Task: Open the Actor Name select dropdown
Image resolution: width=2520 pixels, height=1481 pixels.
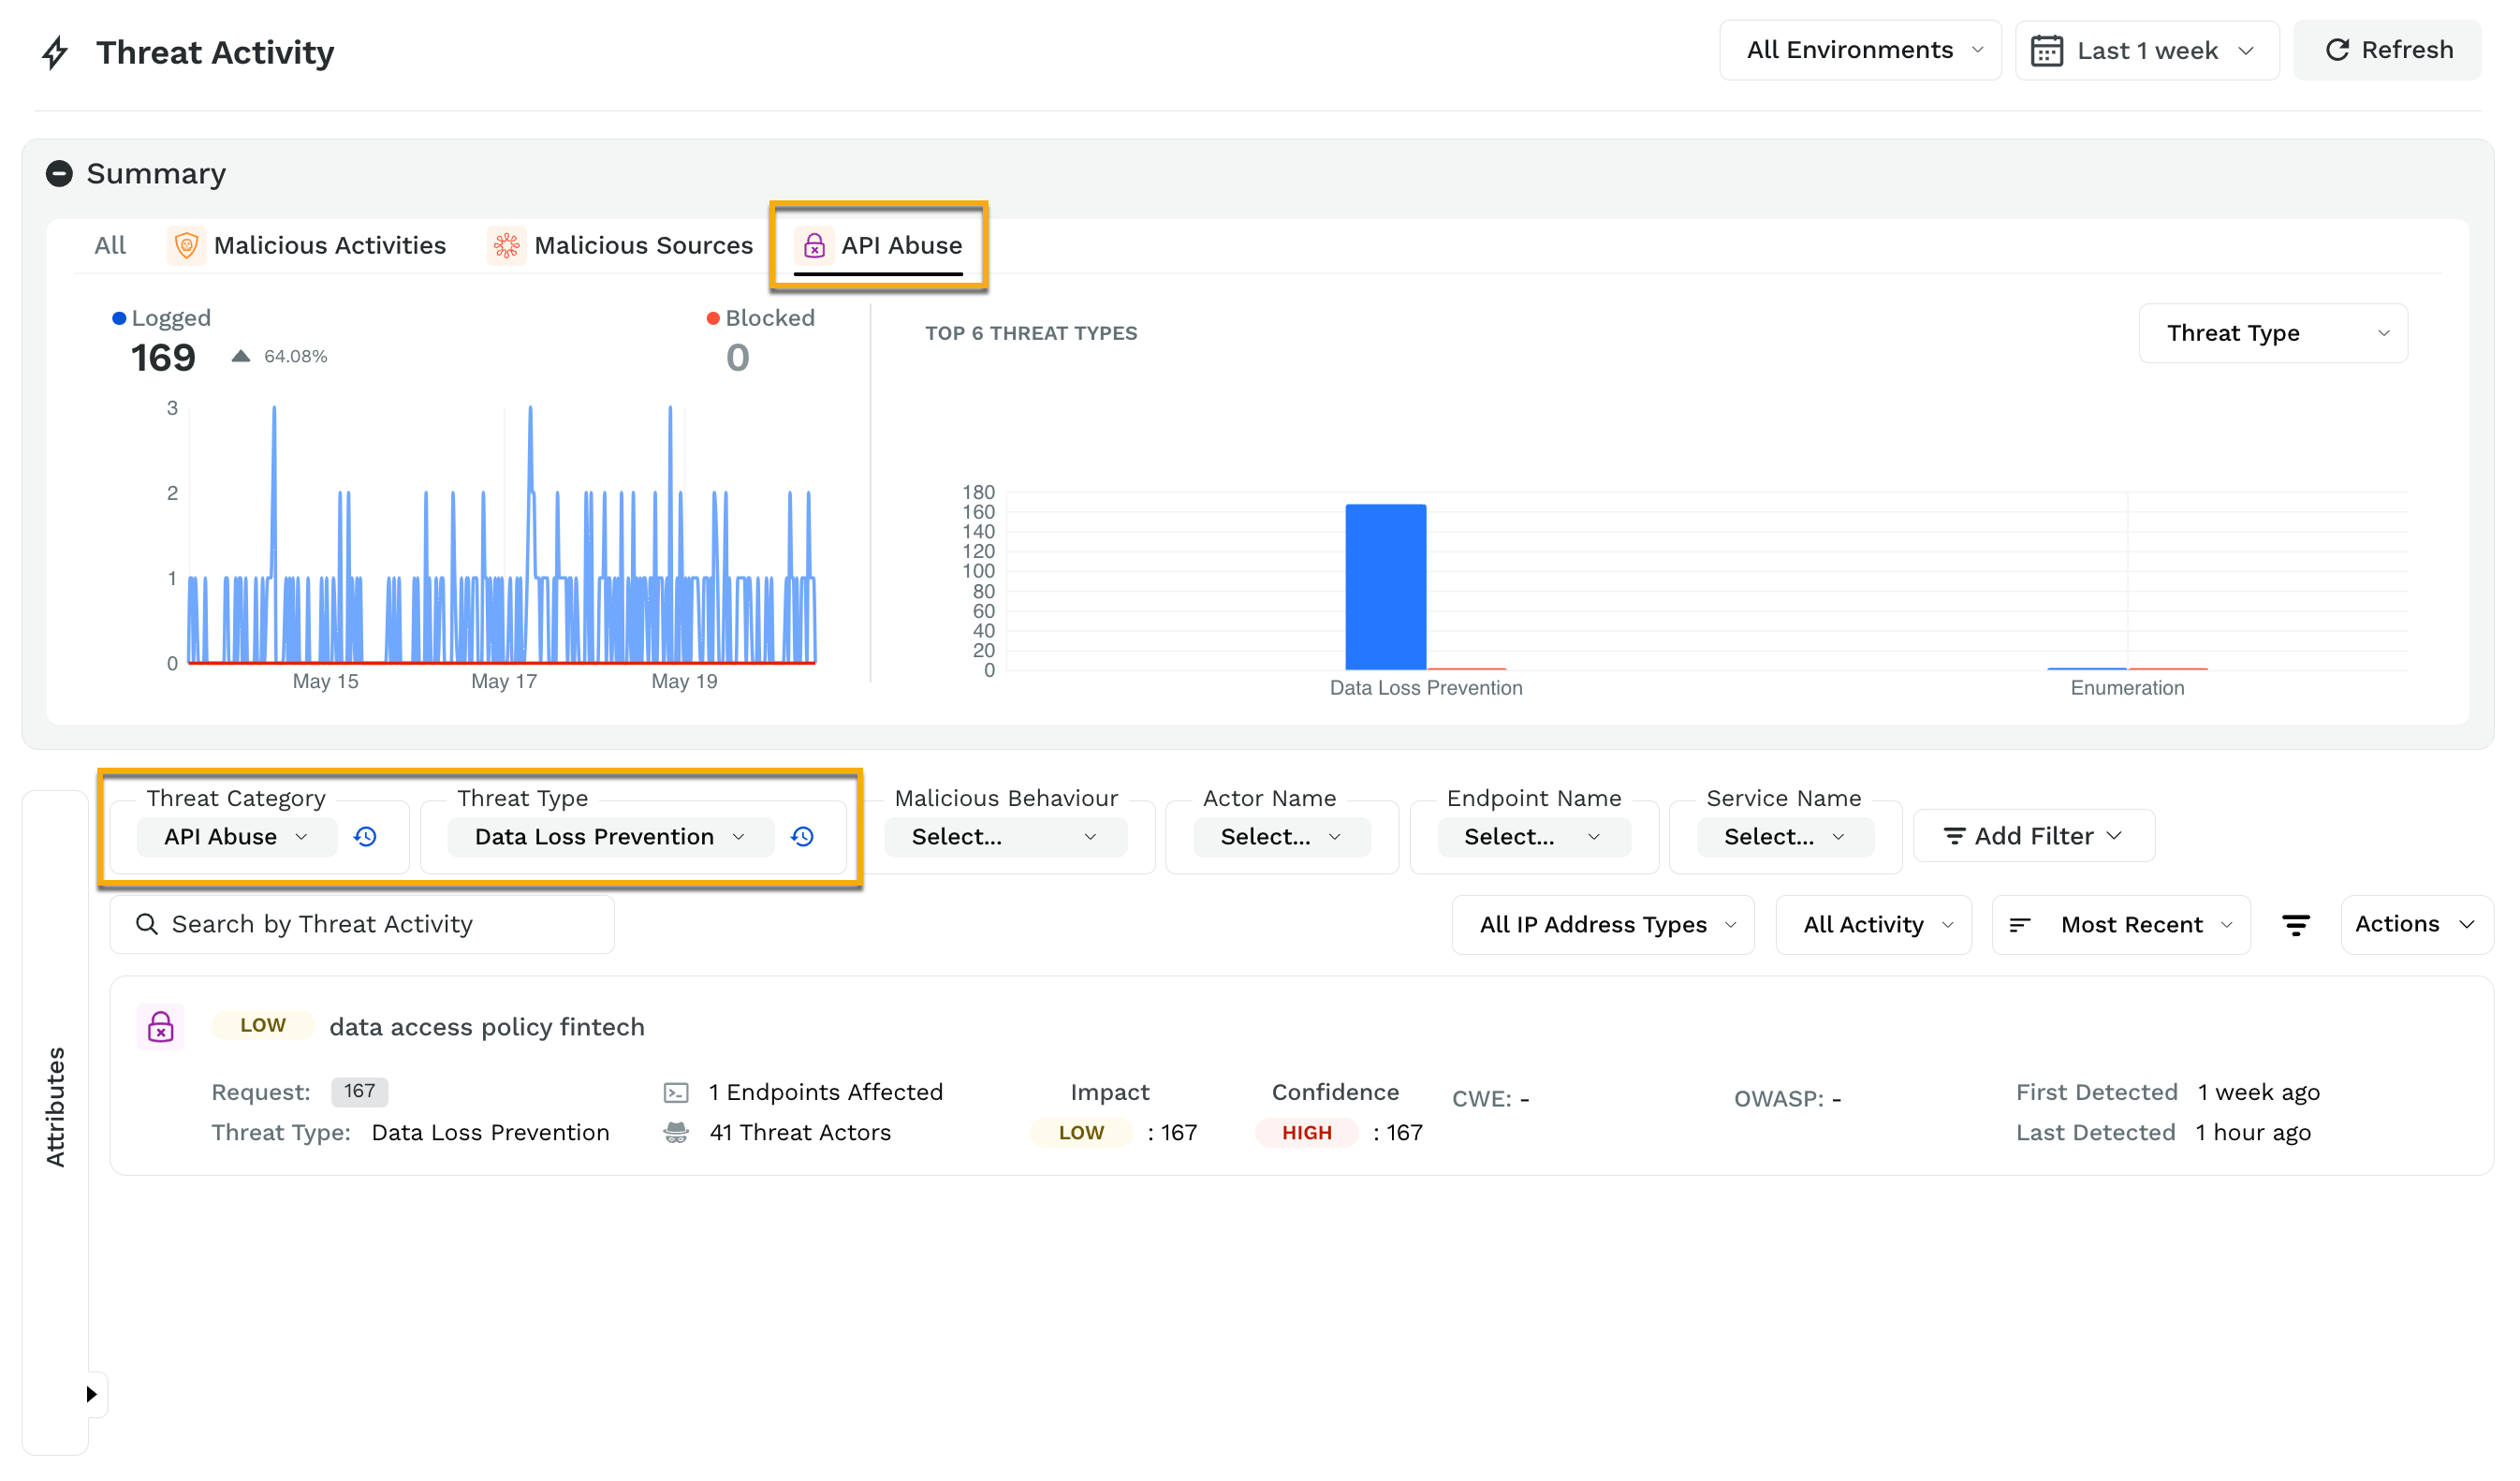Action: (x=1281, y=837)
